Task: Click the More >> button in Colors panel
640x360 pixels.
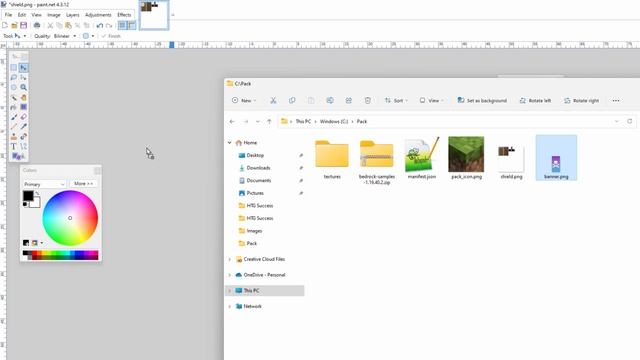Action: click(83, 184)
